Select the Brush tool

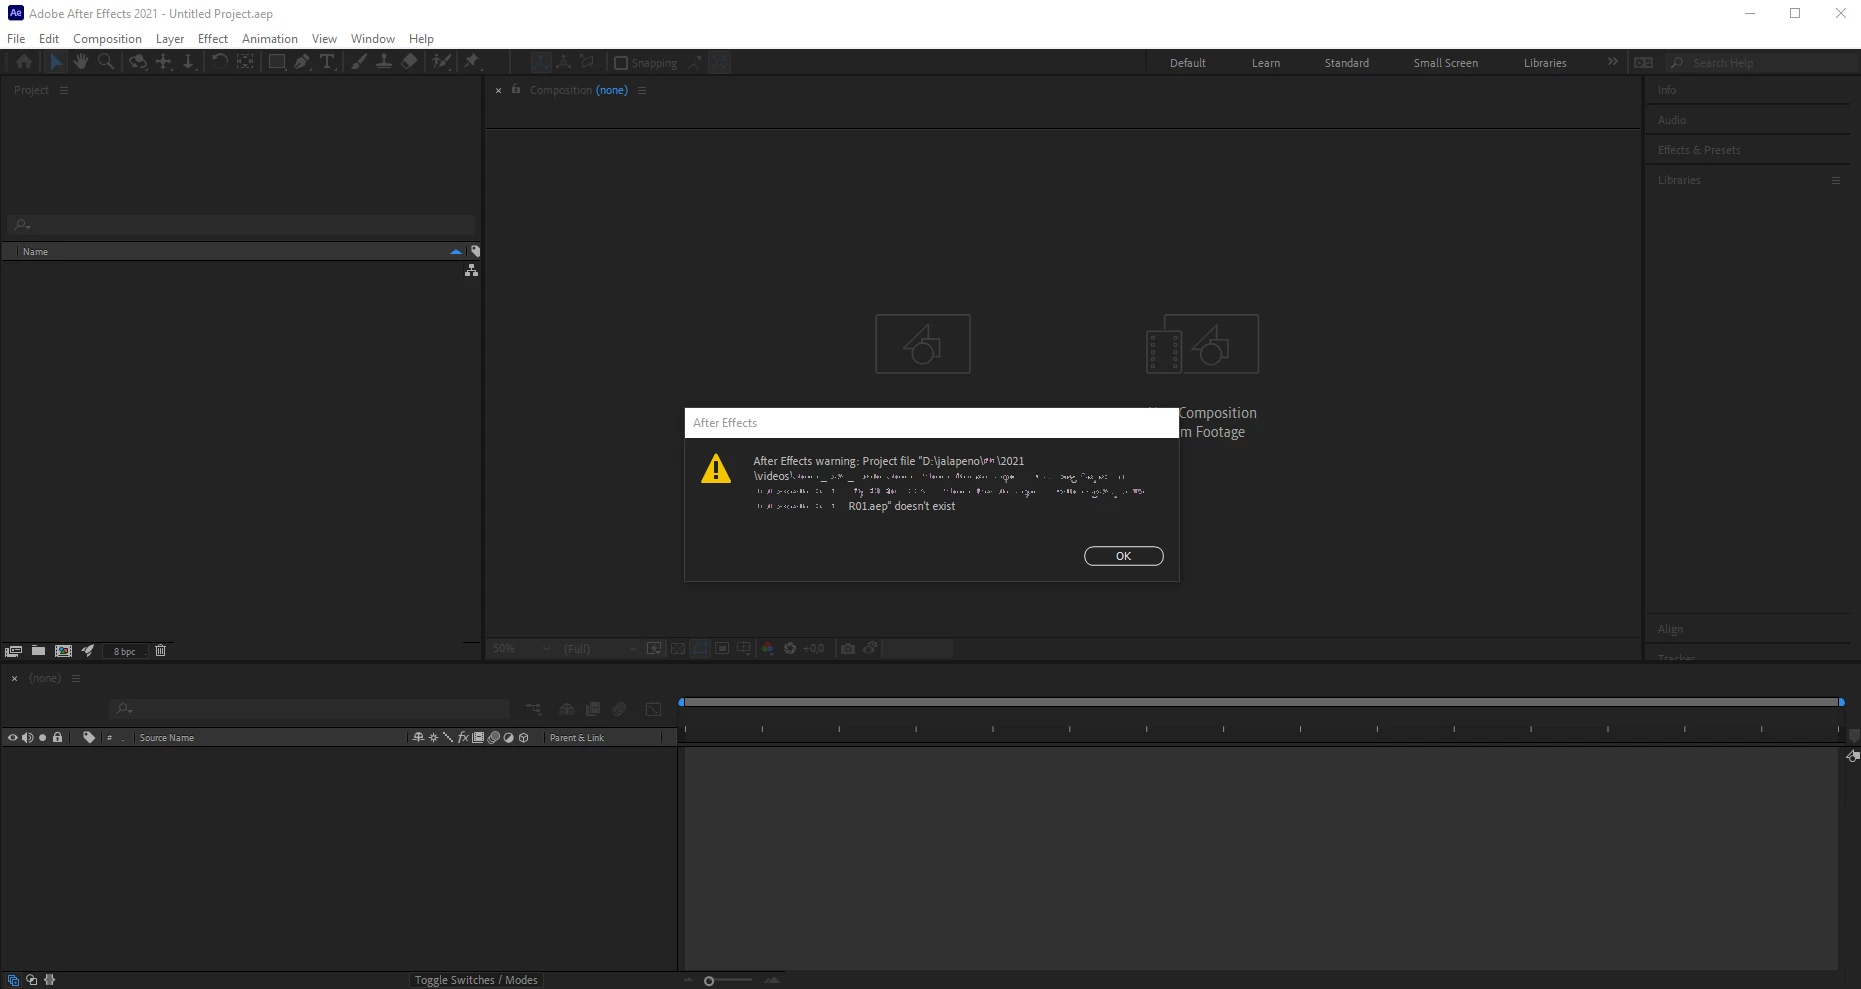point(358,62)
